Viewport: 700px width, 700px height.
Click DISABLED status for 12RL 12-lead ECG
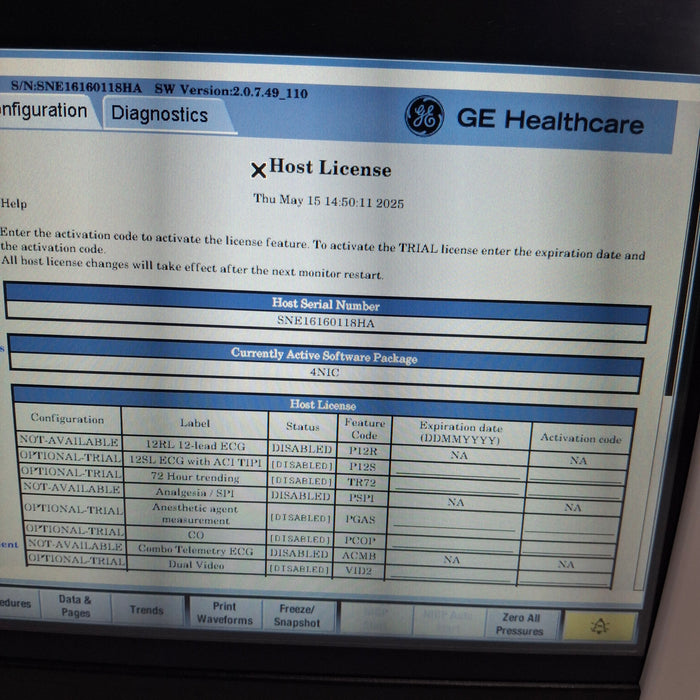(302, 448)
